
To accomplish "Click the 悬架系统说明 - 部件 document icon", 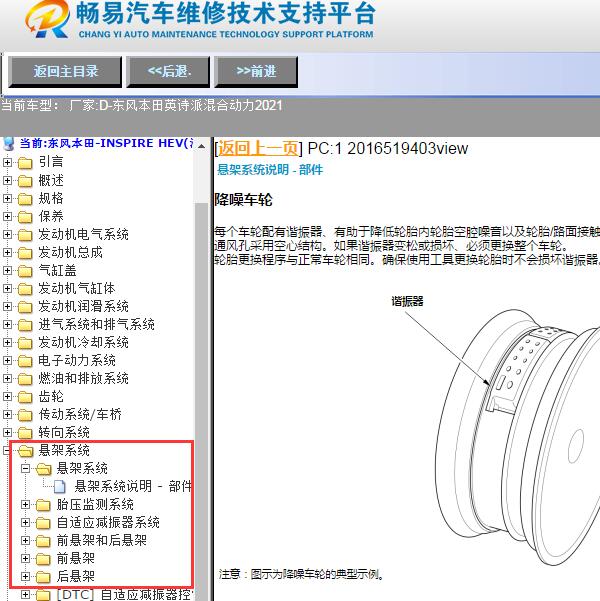I will point(60,487).
